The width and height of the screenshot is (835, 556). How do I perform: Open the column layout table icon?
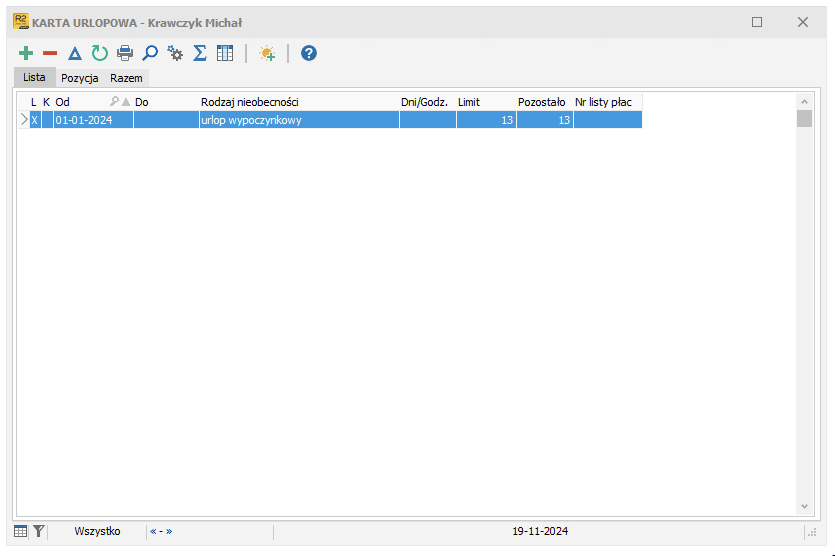pyautogui.click(x=225, y=53)
